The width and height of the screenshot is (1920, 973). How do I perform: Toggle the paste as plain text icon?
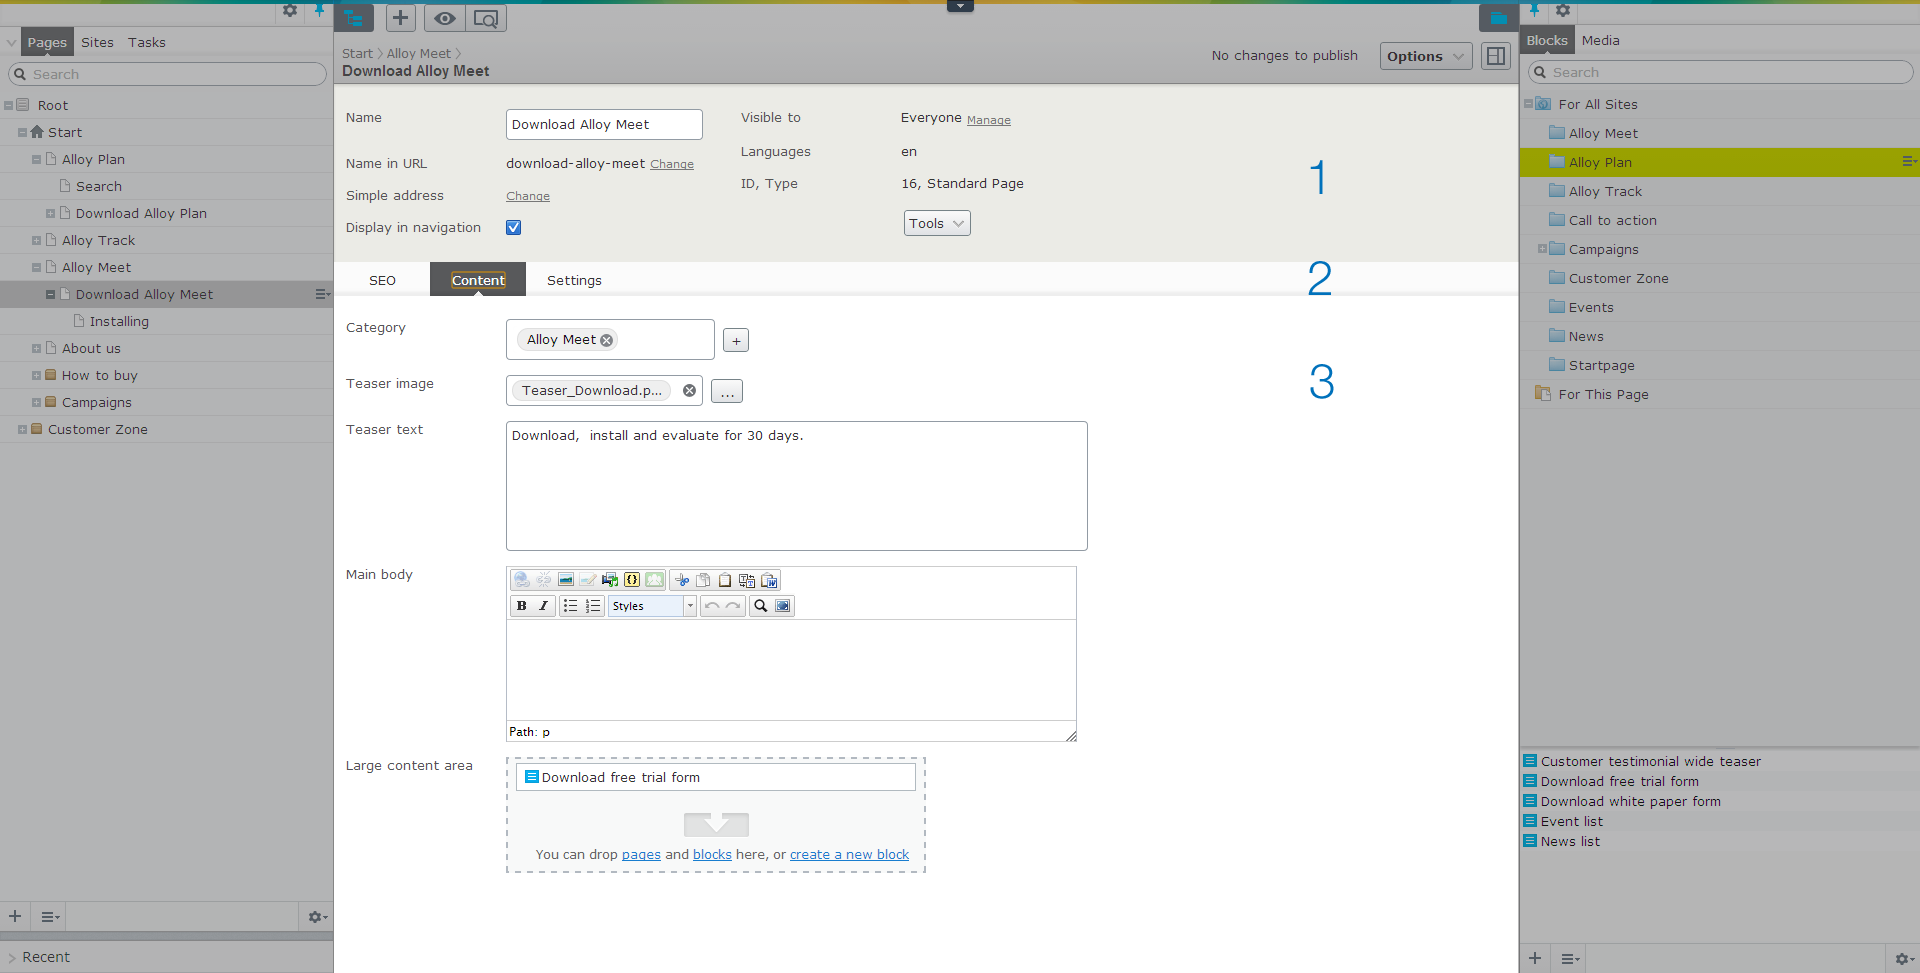coord(747,580)
